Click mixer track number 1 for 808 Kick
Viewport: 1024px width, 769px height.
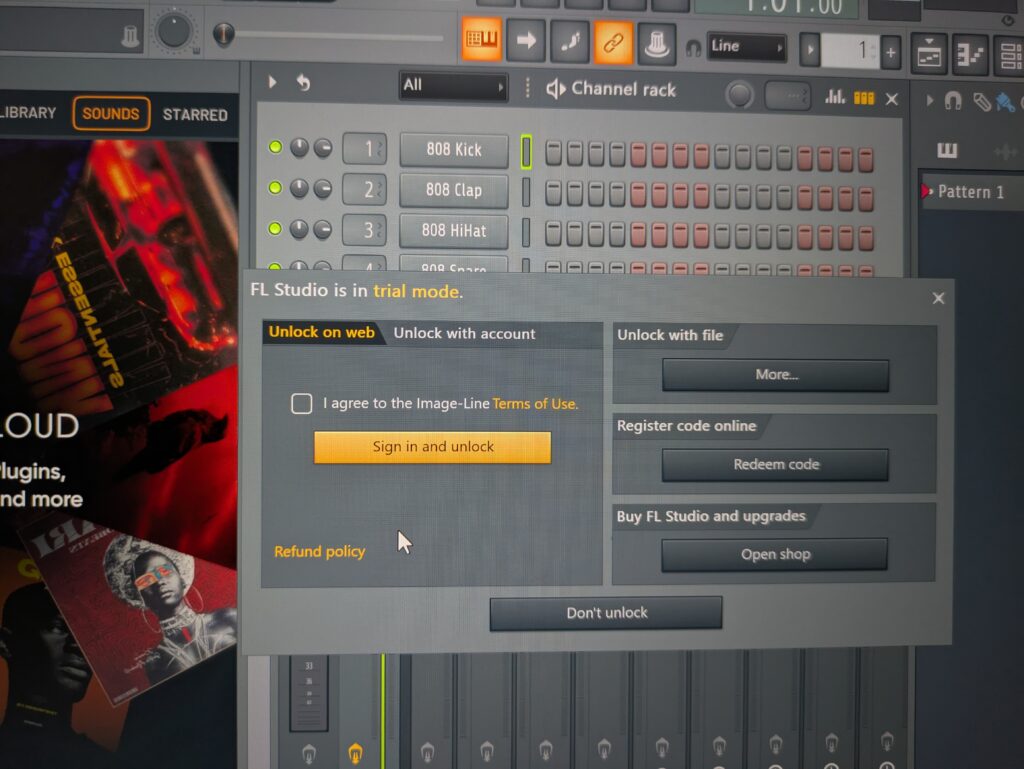(x=364, y=149)
